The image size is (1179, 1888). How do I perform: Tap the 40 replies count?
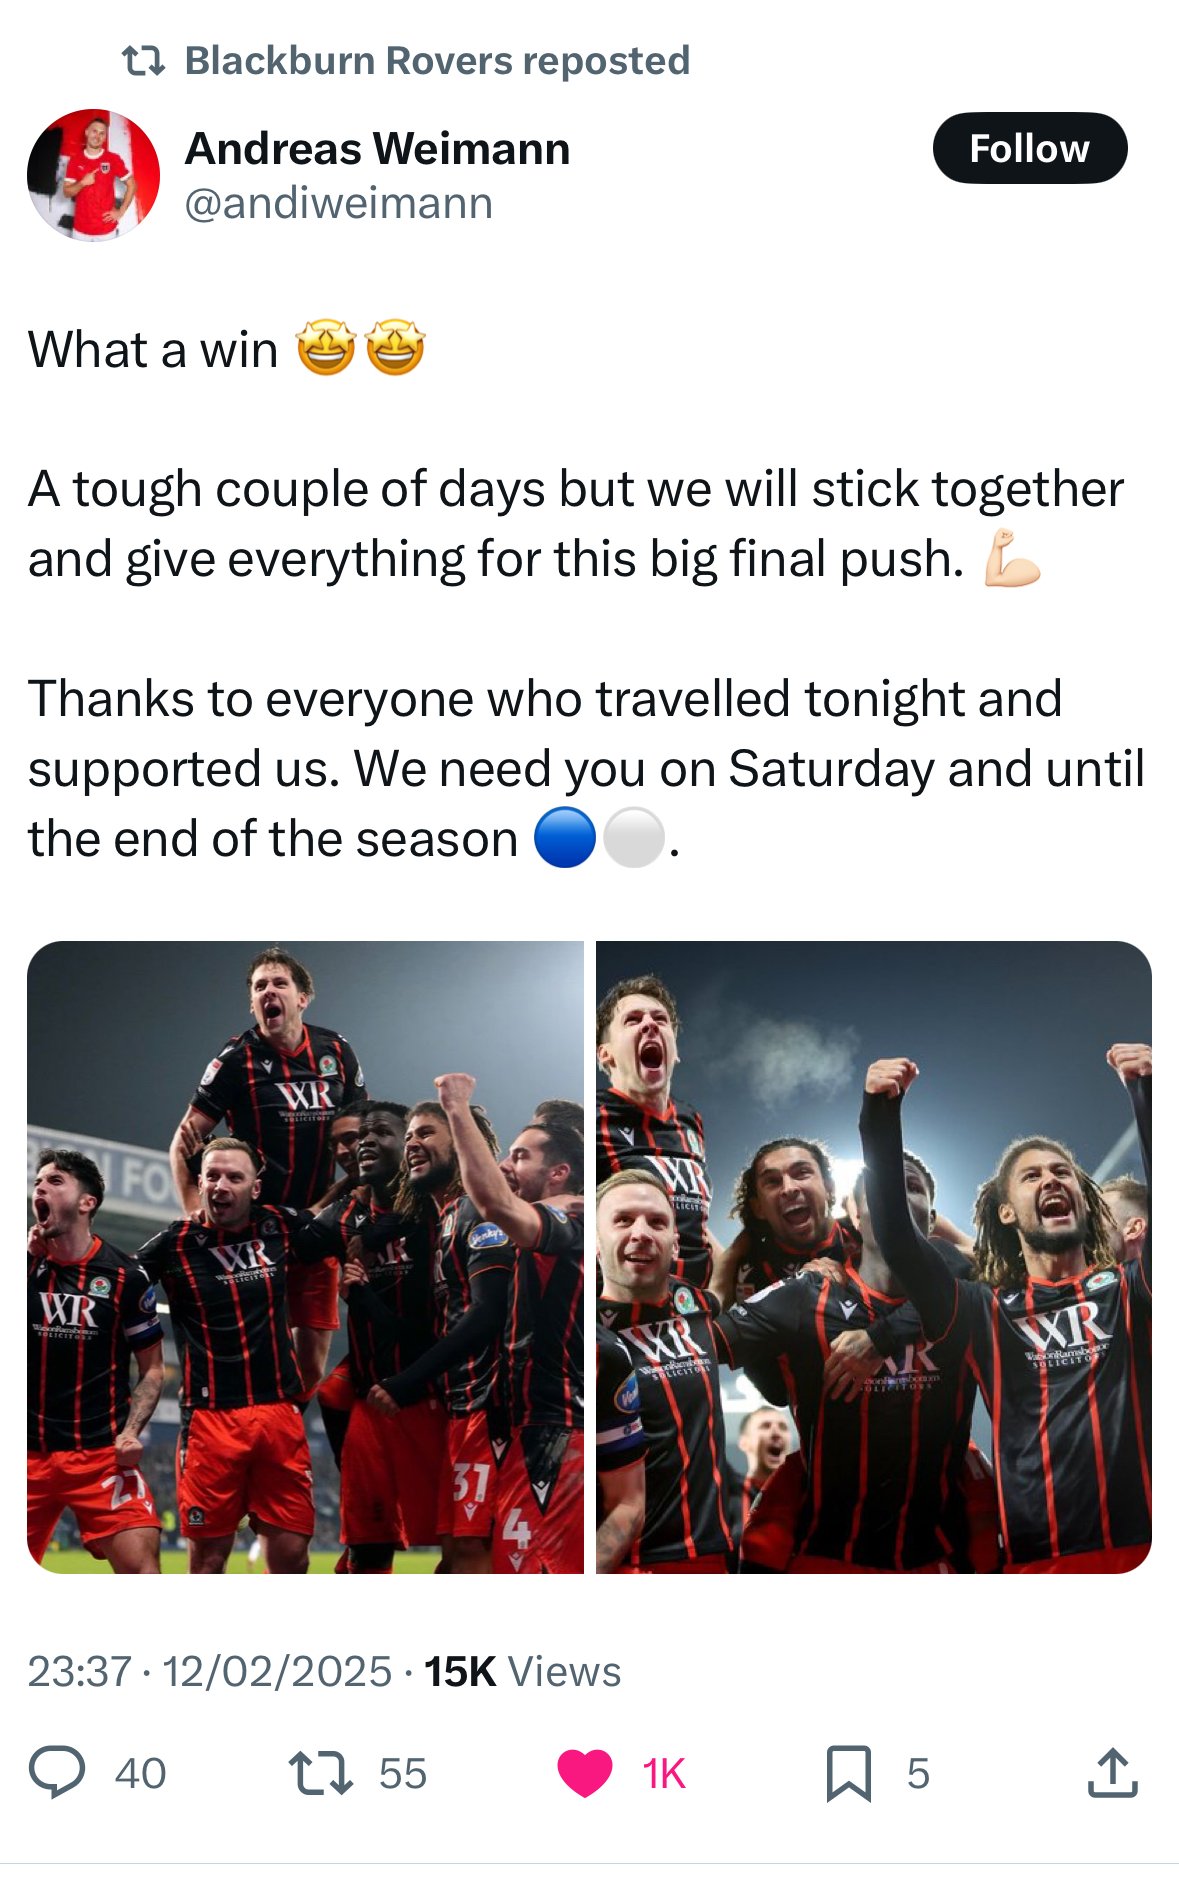click(140, 1774)
